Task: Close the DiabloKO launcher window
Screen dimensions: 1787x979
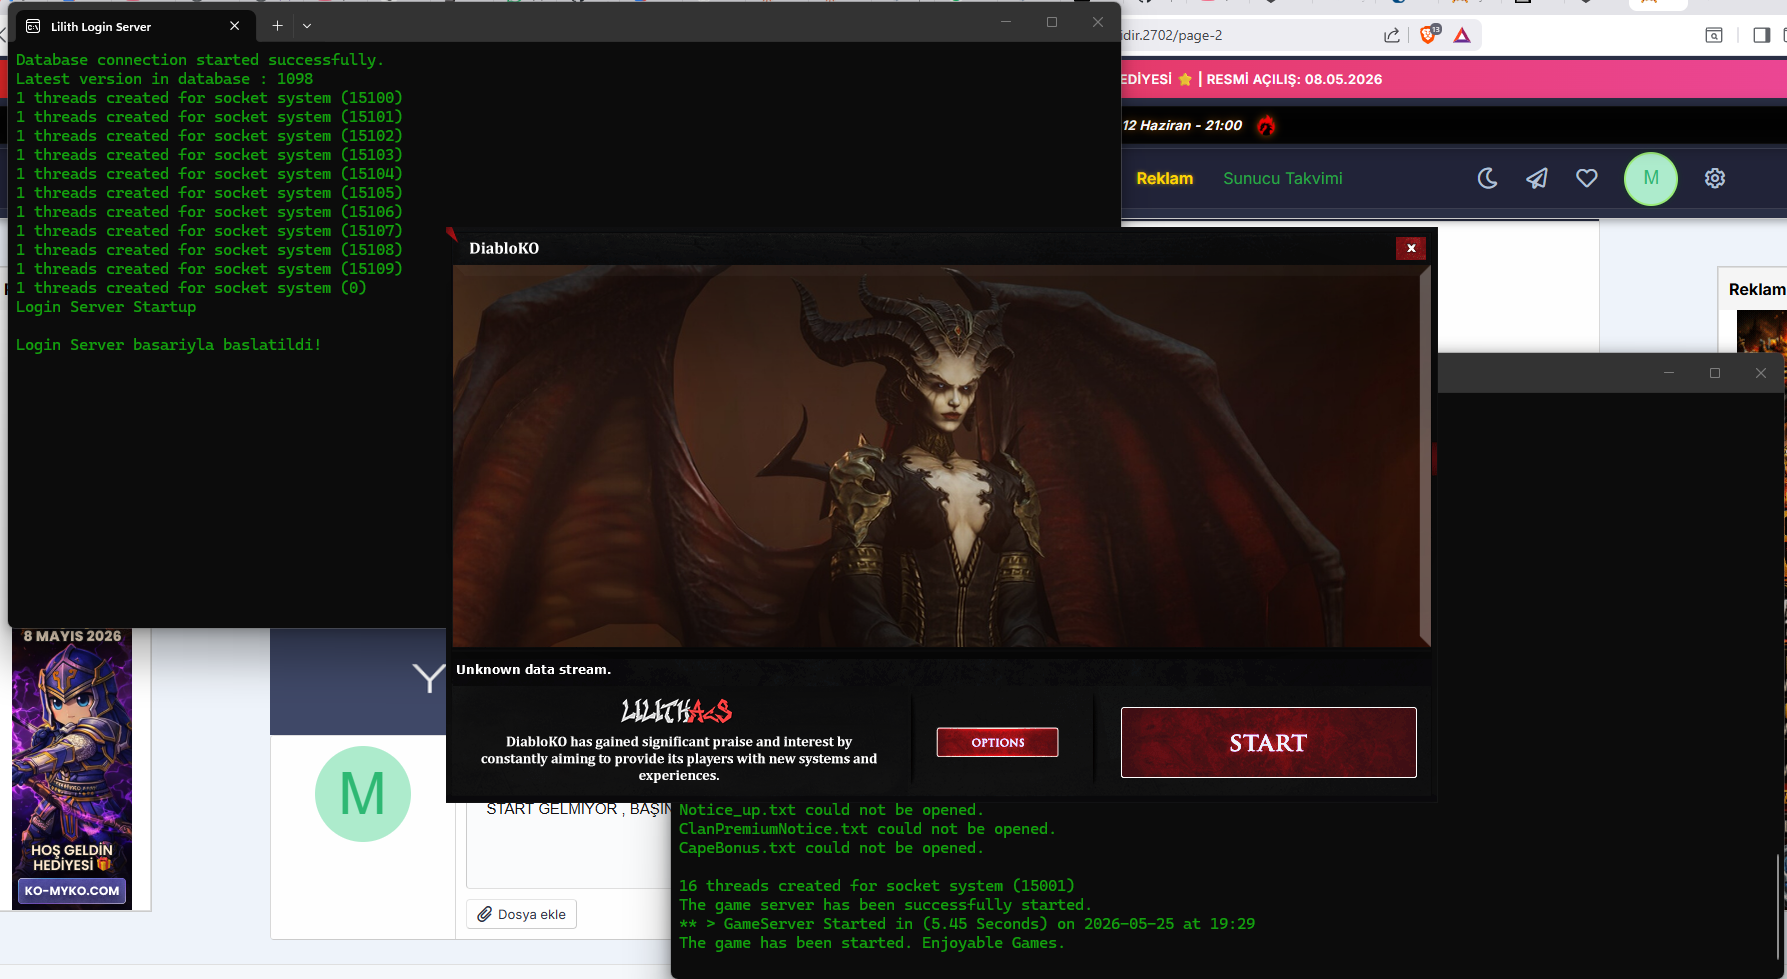Action: coord(1411,248)
